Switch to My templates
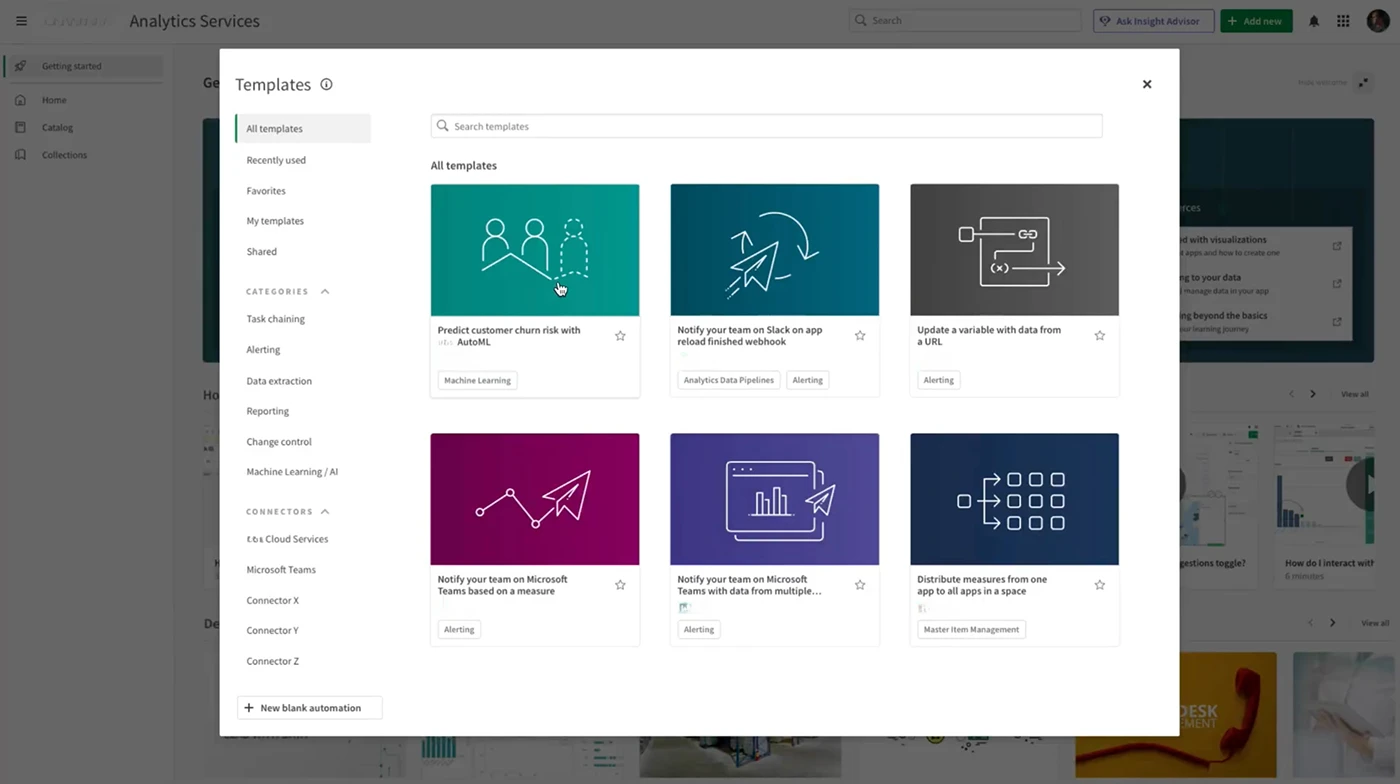1400x784 pixels. [x=275, y=221]
